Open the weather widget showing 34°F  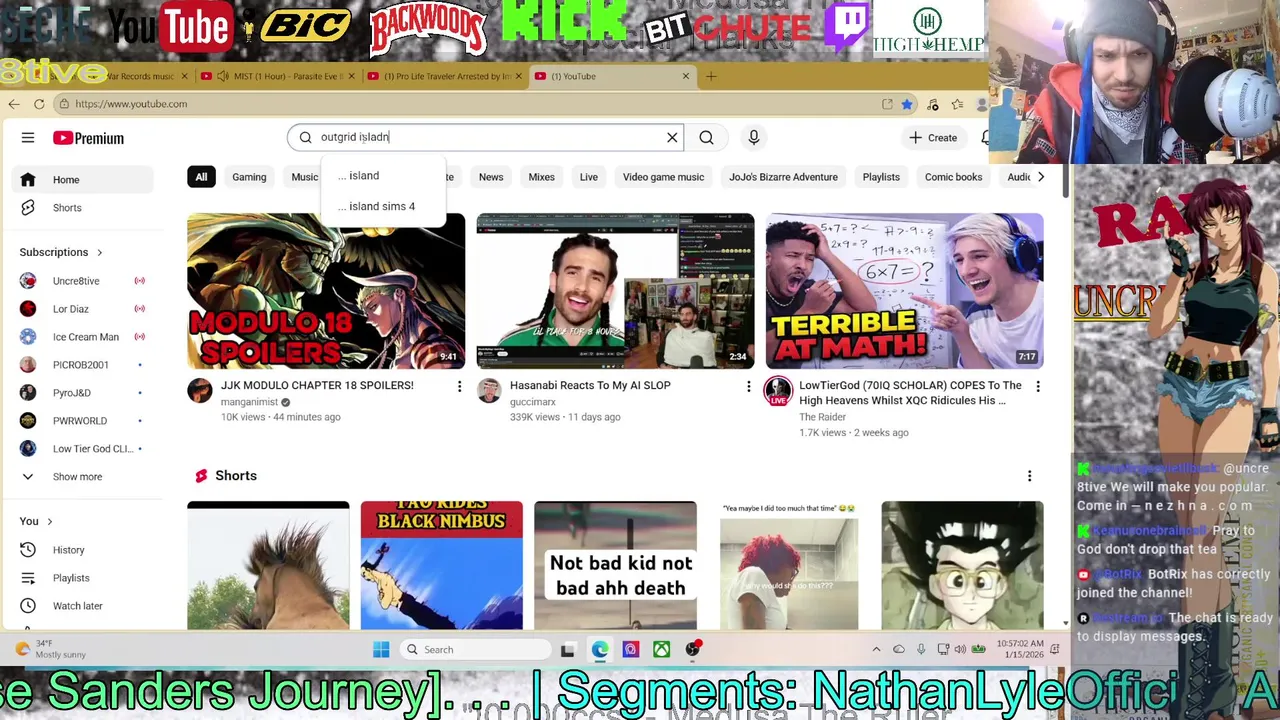point(50,650)
